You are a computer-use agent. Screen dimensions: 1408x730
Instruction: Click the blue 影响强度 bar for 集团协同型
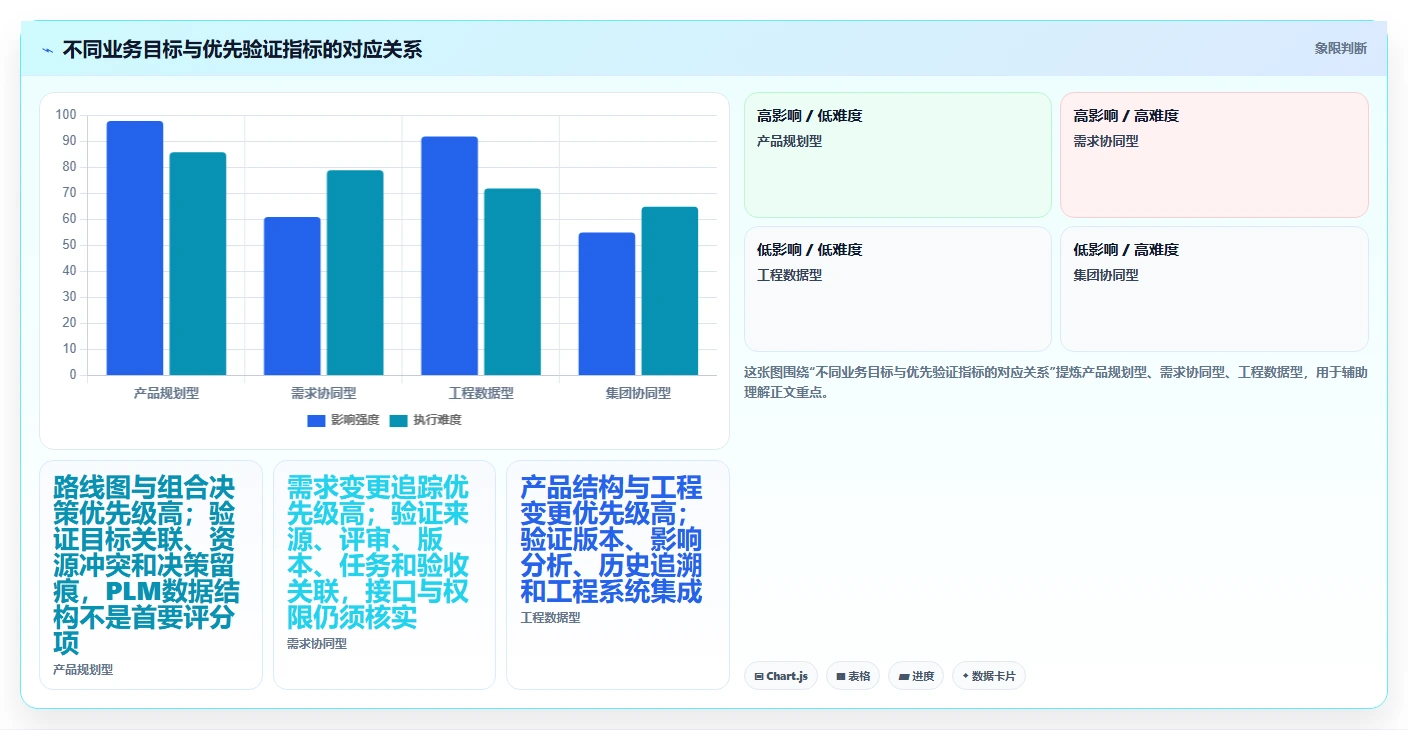click(606, 304)
